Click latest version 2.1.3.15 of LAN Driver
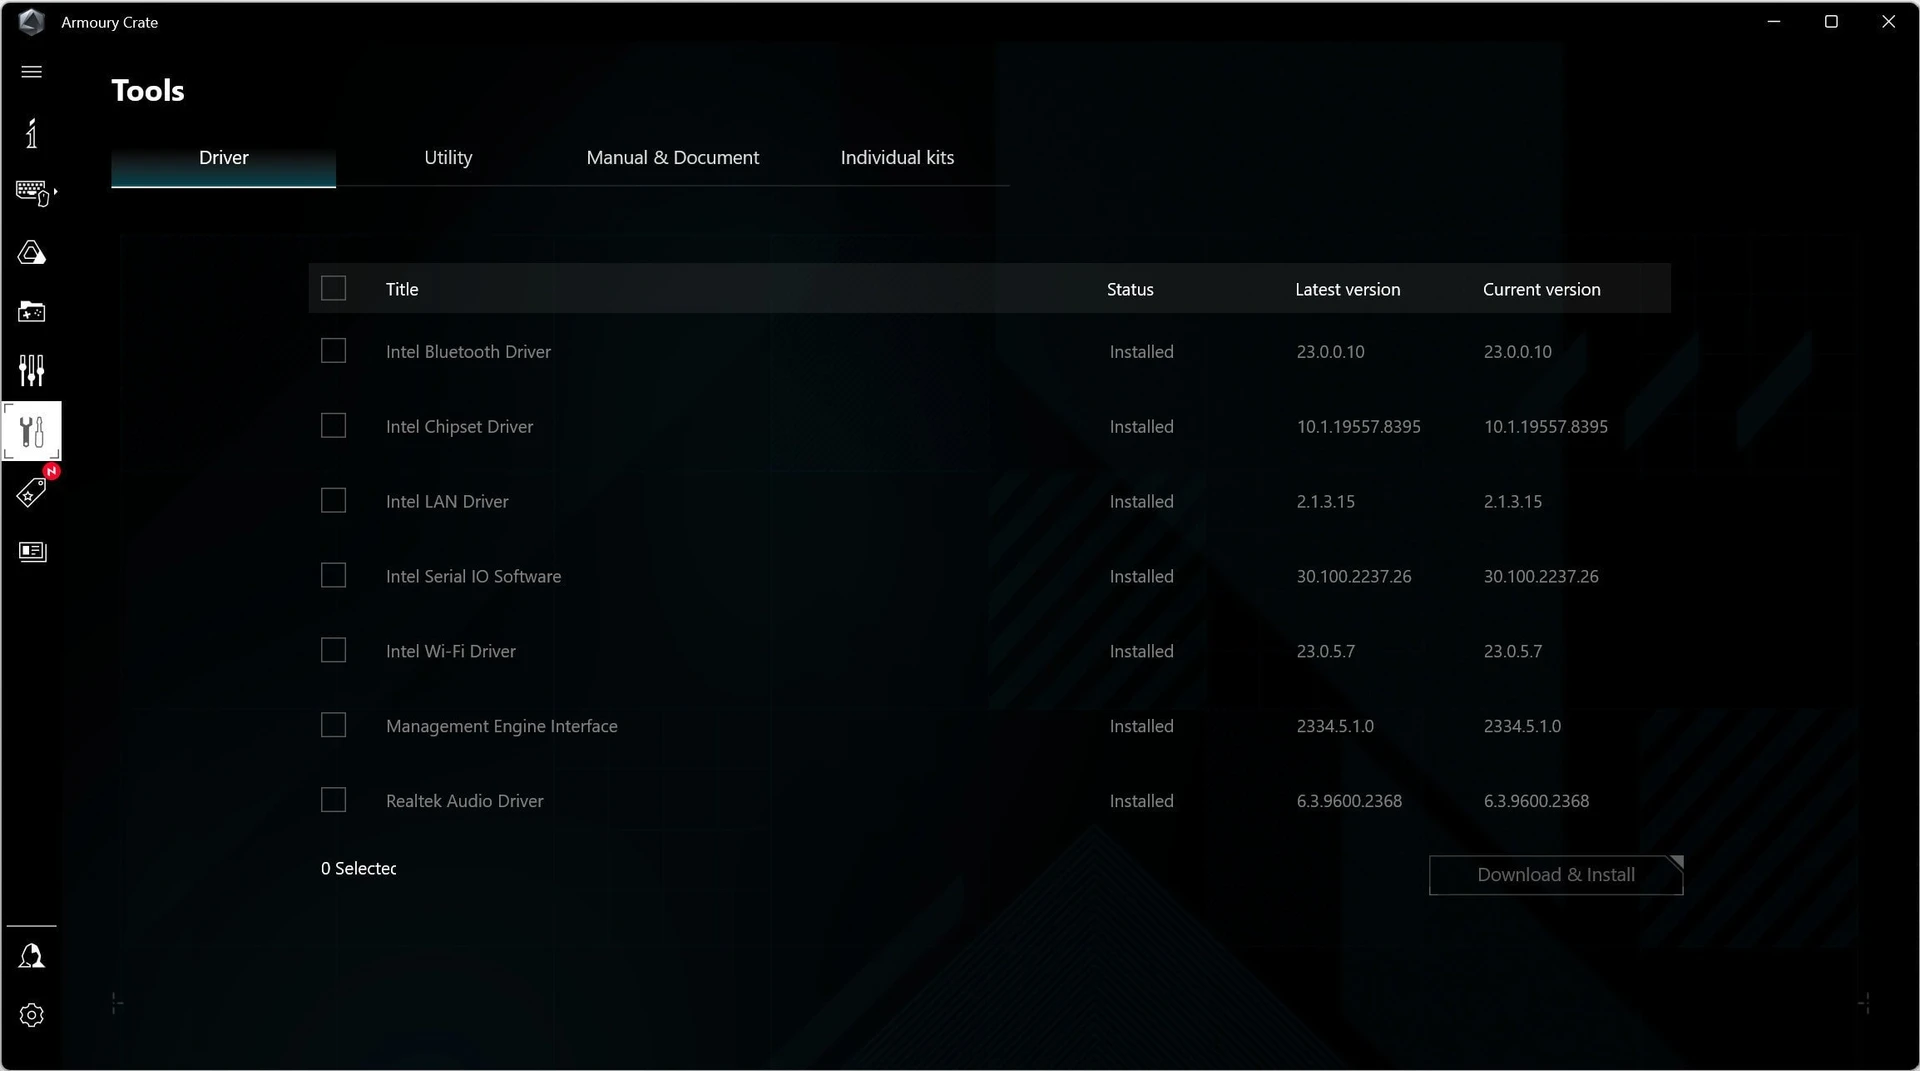 [1325, 502]
